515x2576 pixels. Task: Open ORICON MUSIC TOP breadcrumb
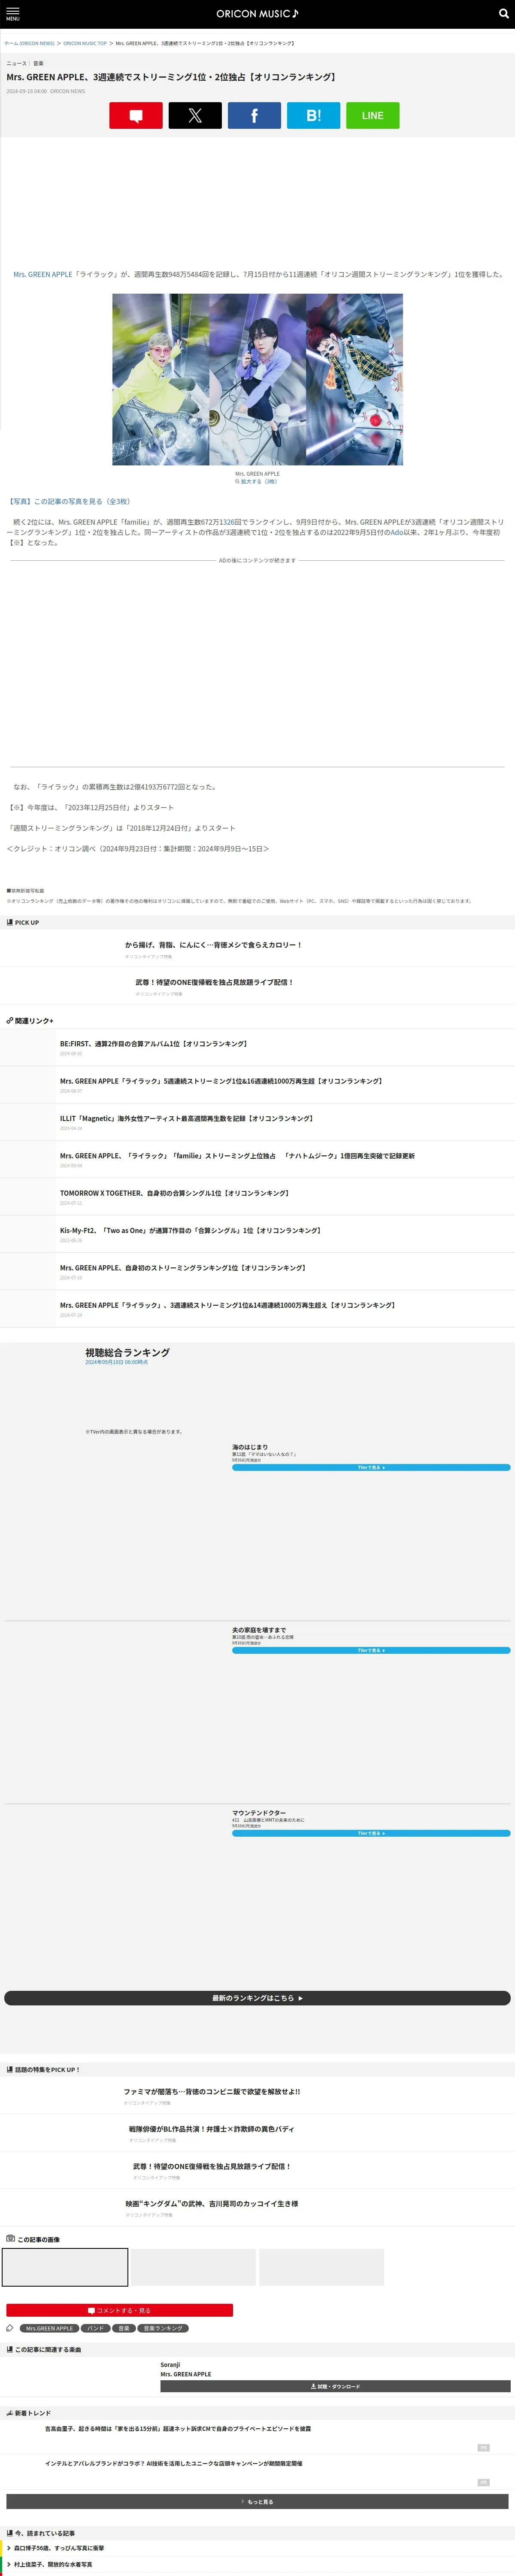[85, 43]
